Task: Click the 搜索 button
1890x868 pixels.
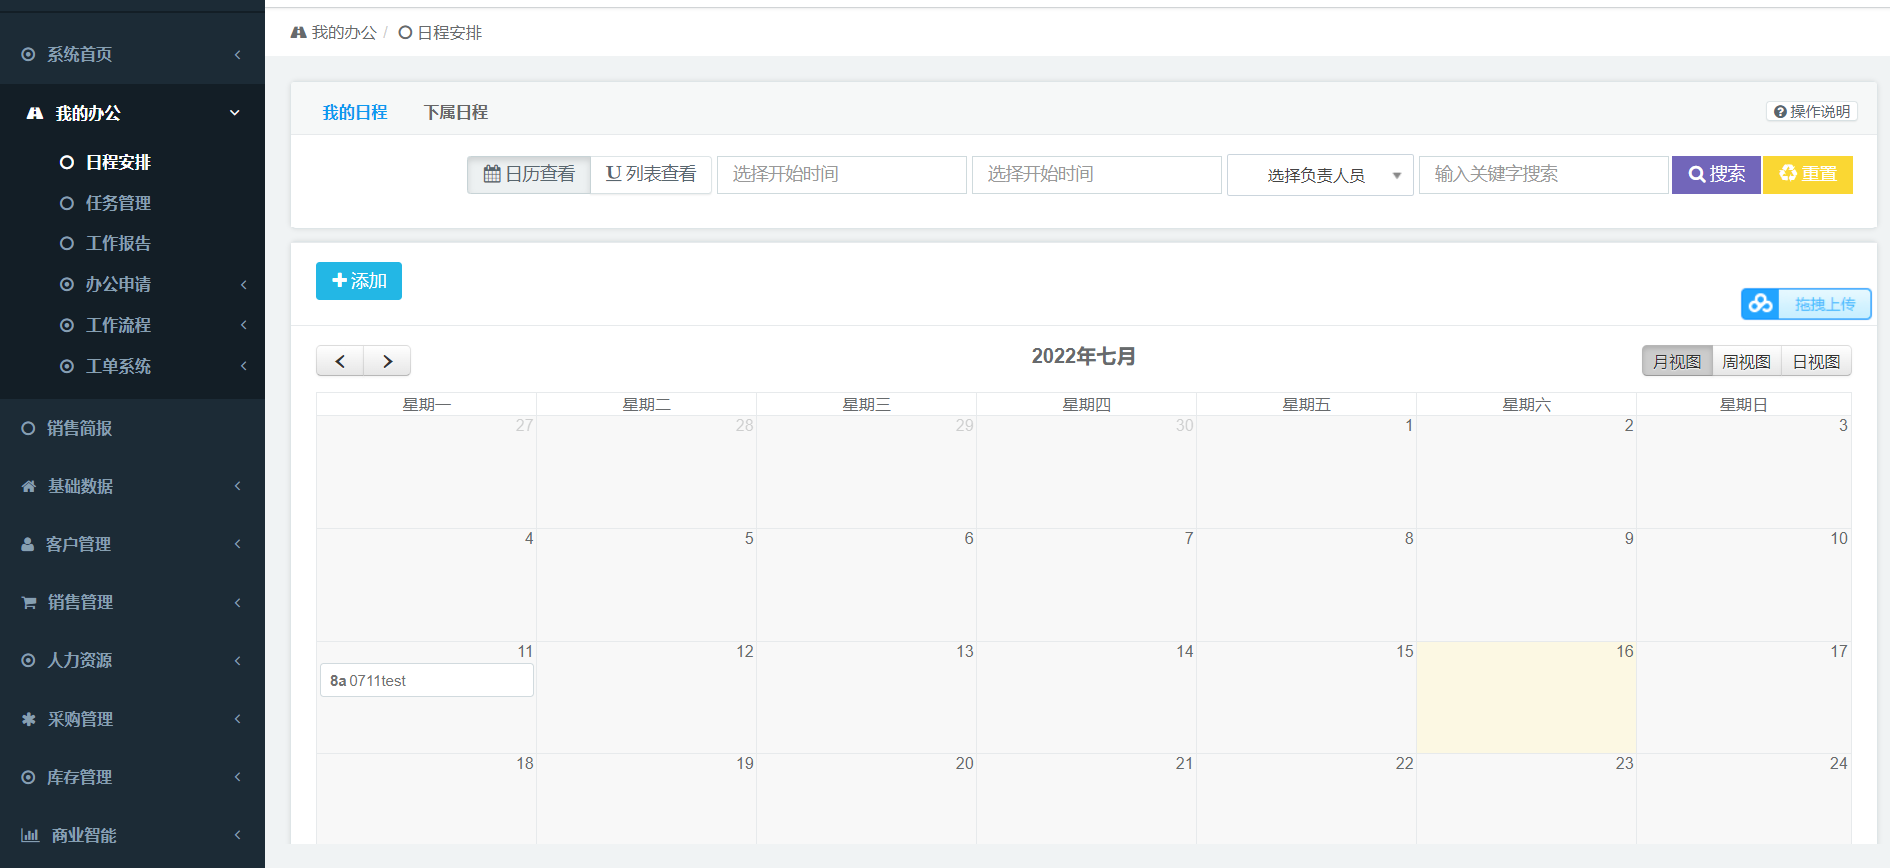Action: (1716, 174)
